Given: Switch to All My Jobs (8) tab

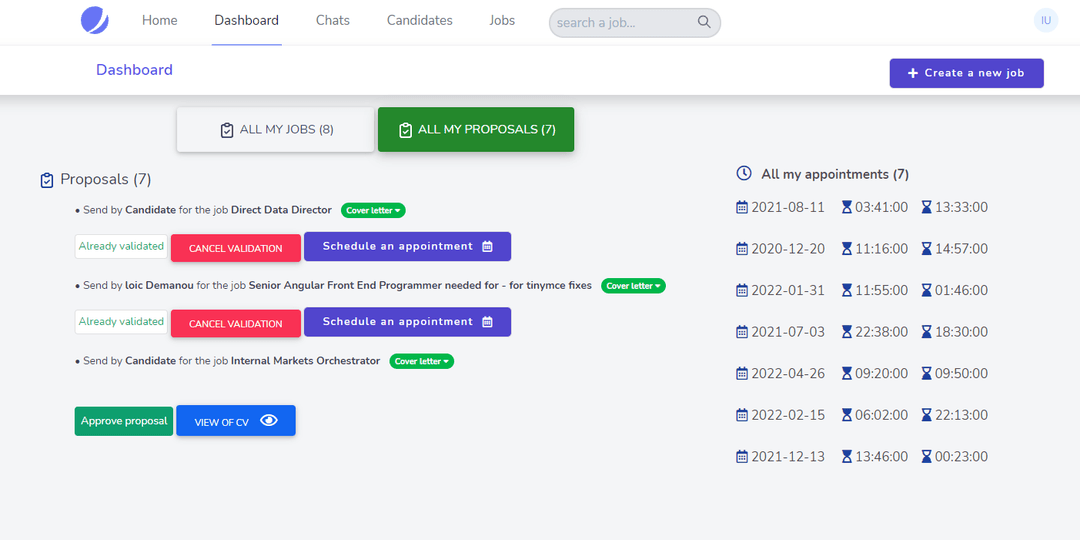Looking at the screenshot, I should [276, 130].
